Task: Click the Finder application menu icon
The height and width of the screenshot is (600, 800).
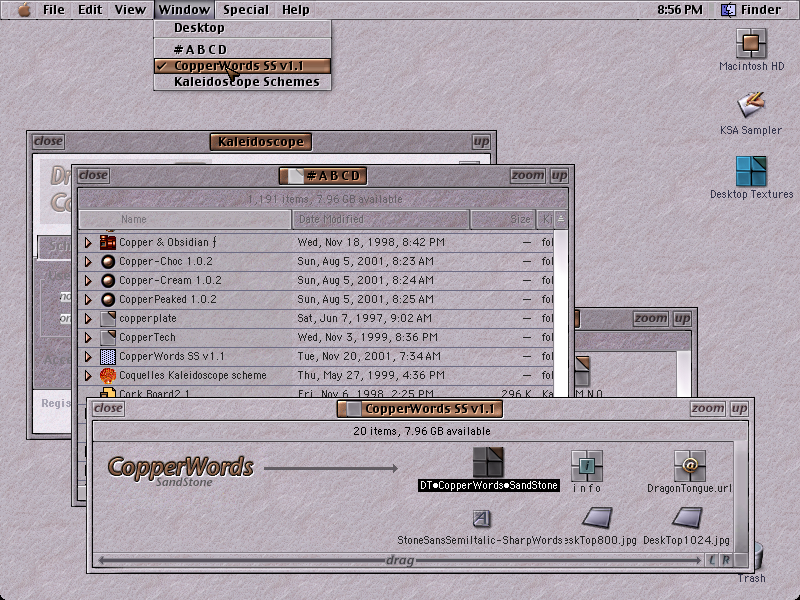Action: [x=728, y=10]
